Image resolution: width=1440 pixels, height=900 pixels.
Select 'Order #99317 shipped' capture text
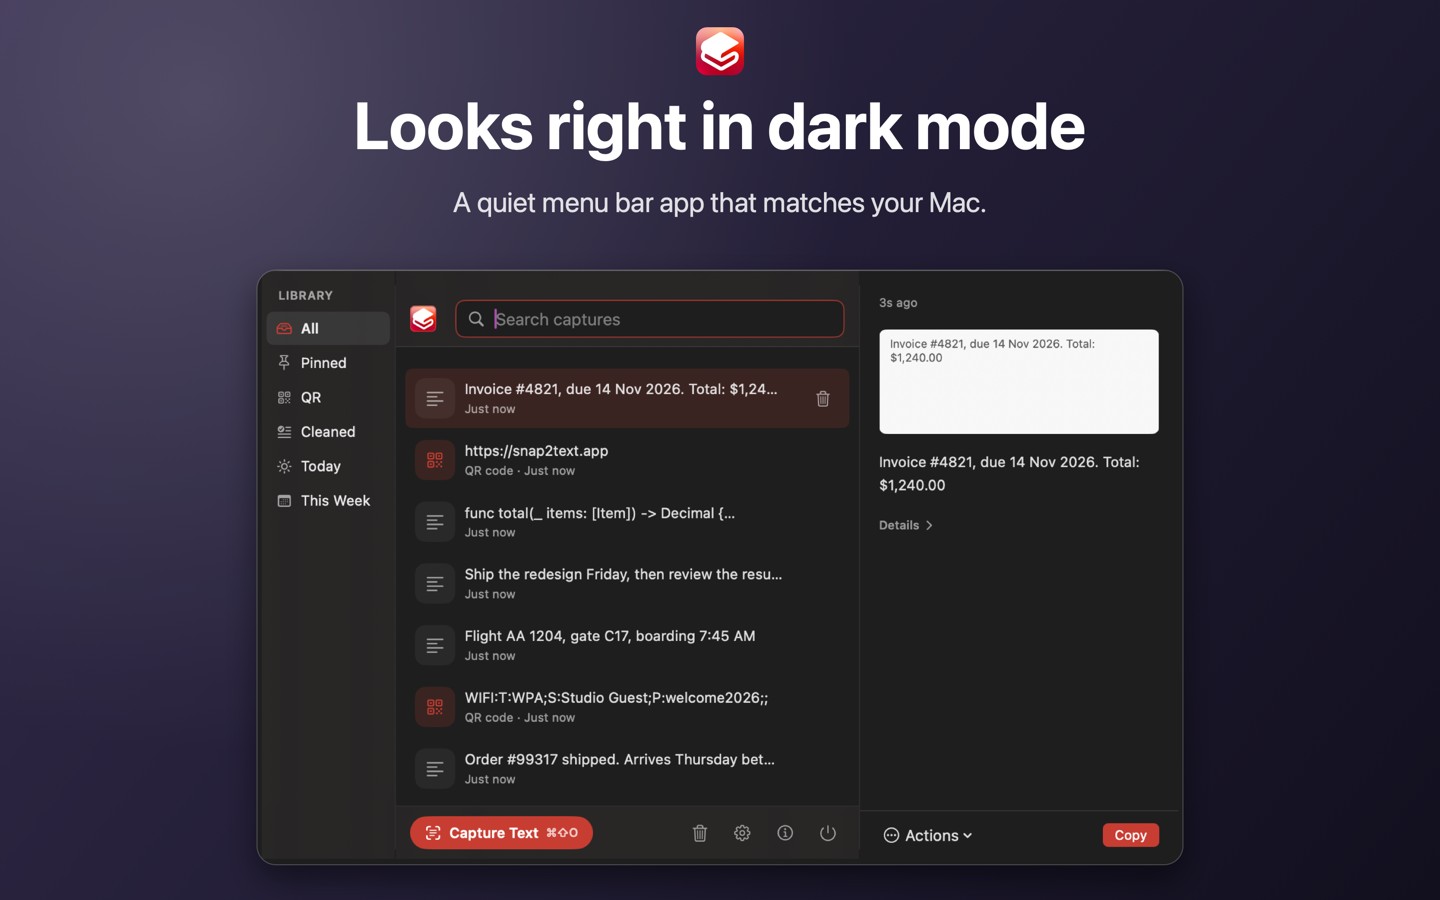click(619, 760)
